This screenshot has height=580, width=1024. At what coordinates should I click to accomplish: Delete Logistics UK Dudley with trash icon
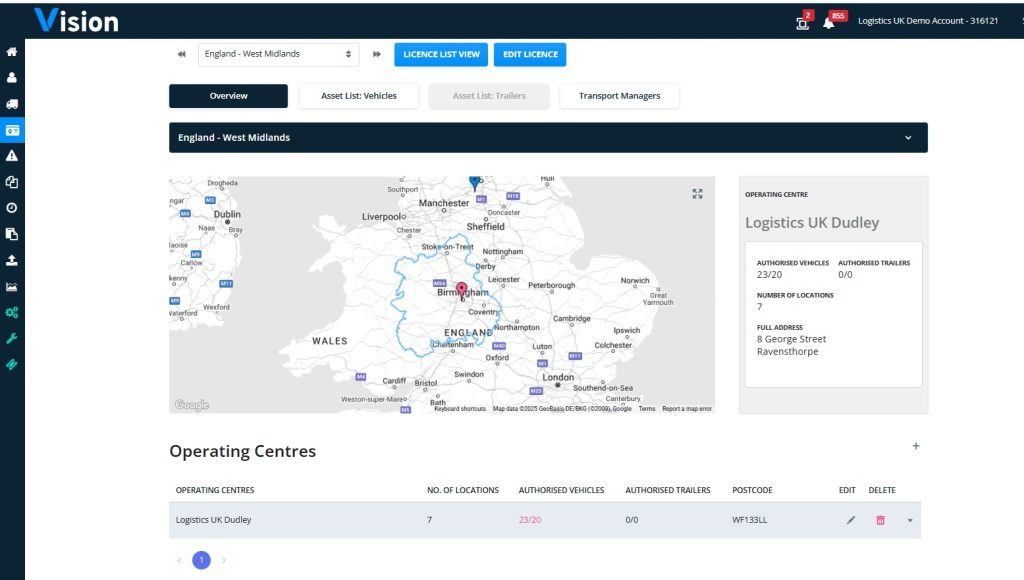[880, 520]
